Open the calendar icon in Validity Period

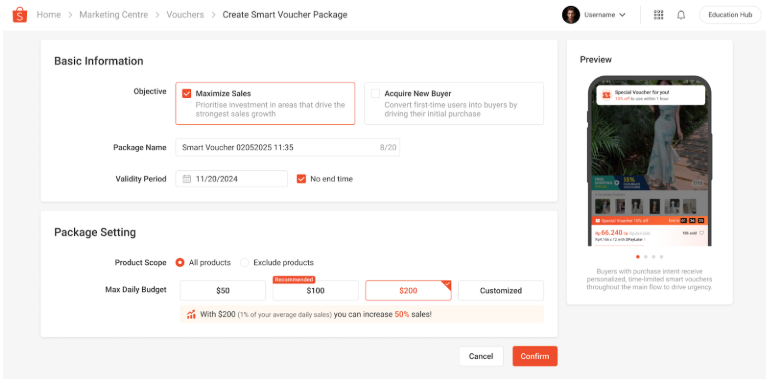point(187,179)
